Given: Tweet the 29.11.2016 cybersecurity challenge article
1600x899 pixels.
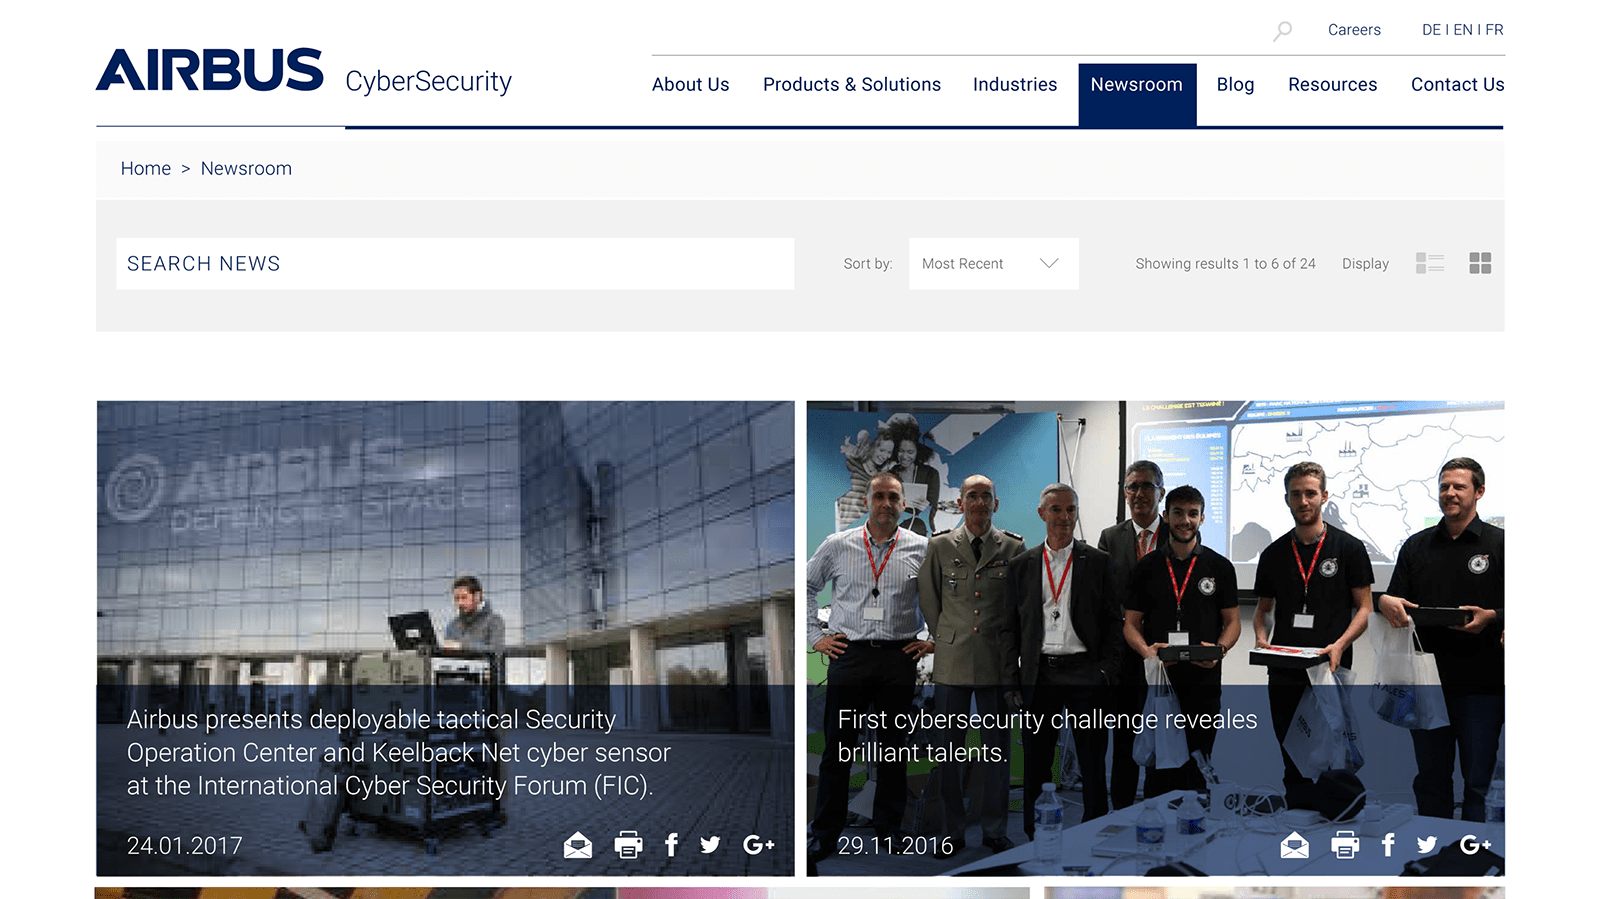Looking at the screenshot, I should (x=1427, y=846).
